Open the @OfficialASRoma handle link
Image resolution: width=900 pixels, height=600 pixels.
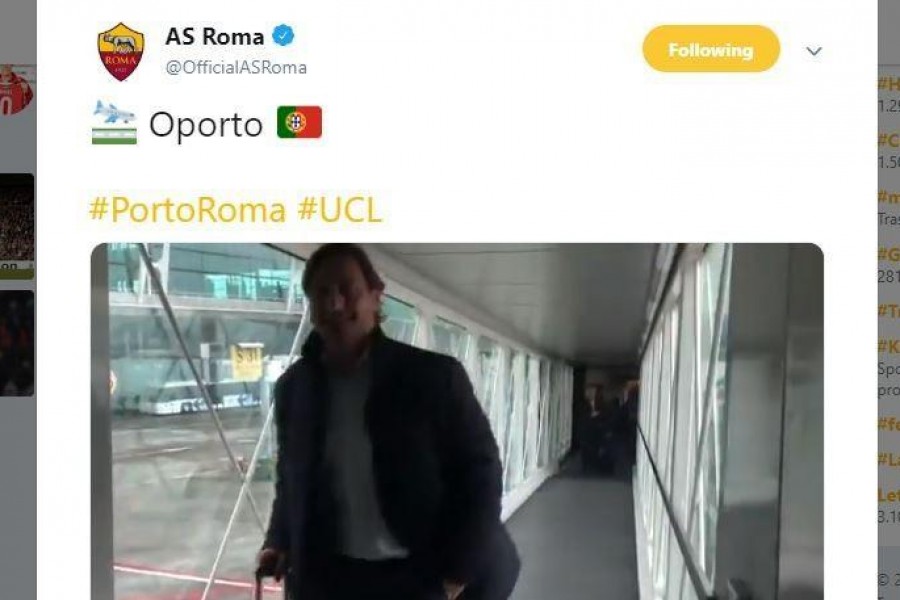pos(236,68)
